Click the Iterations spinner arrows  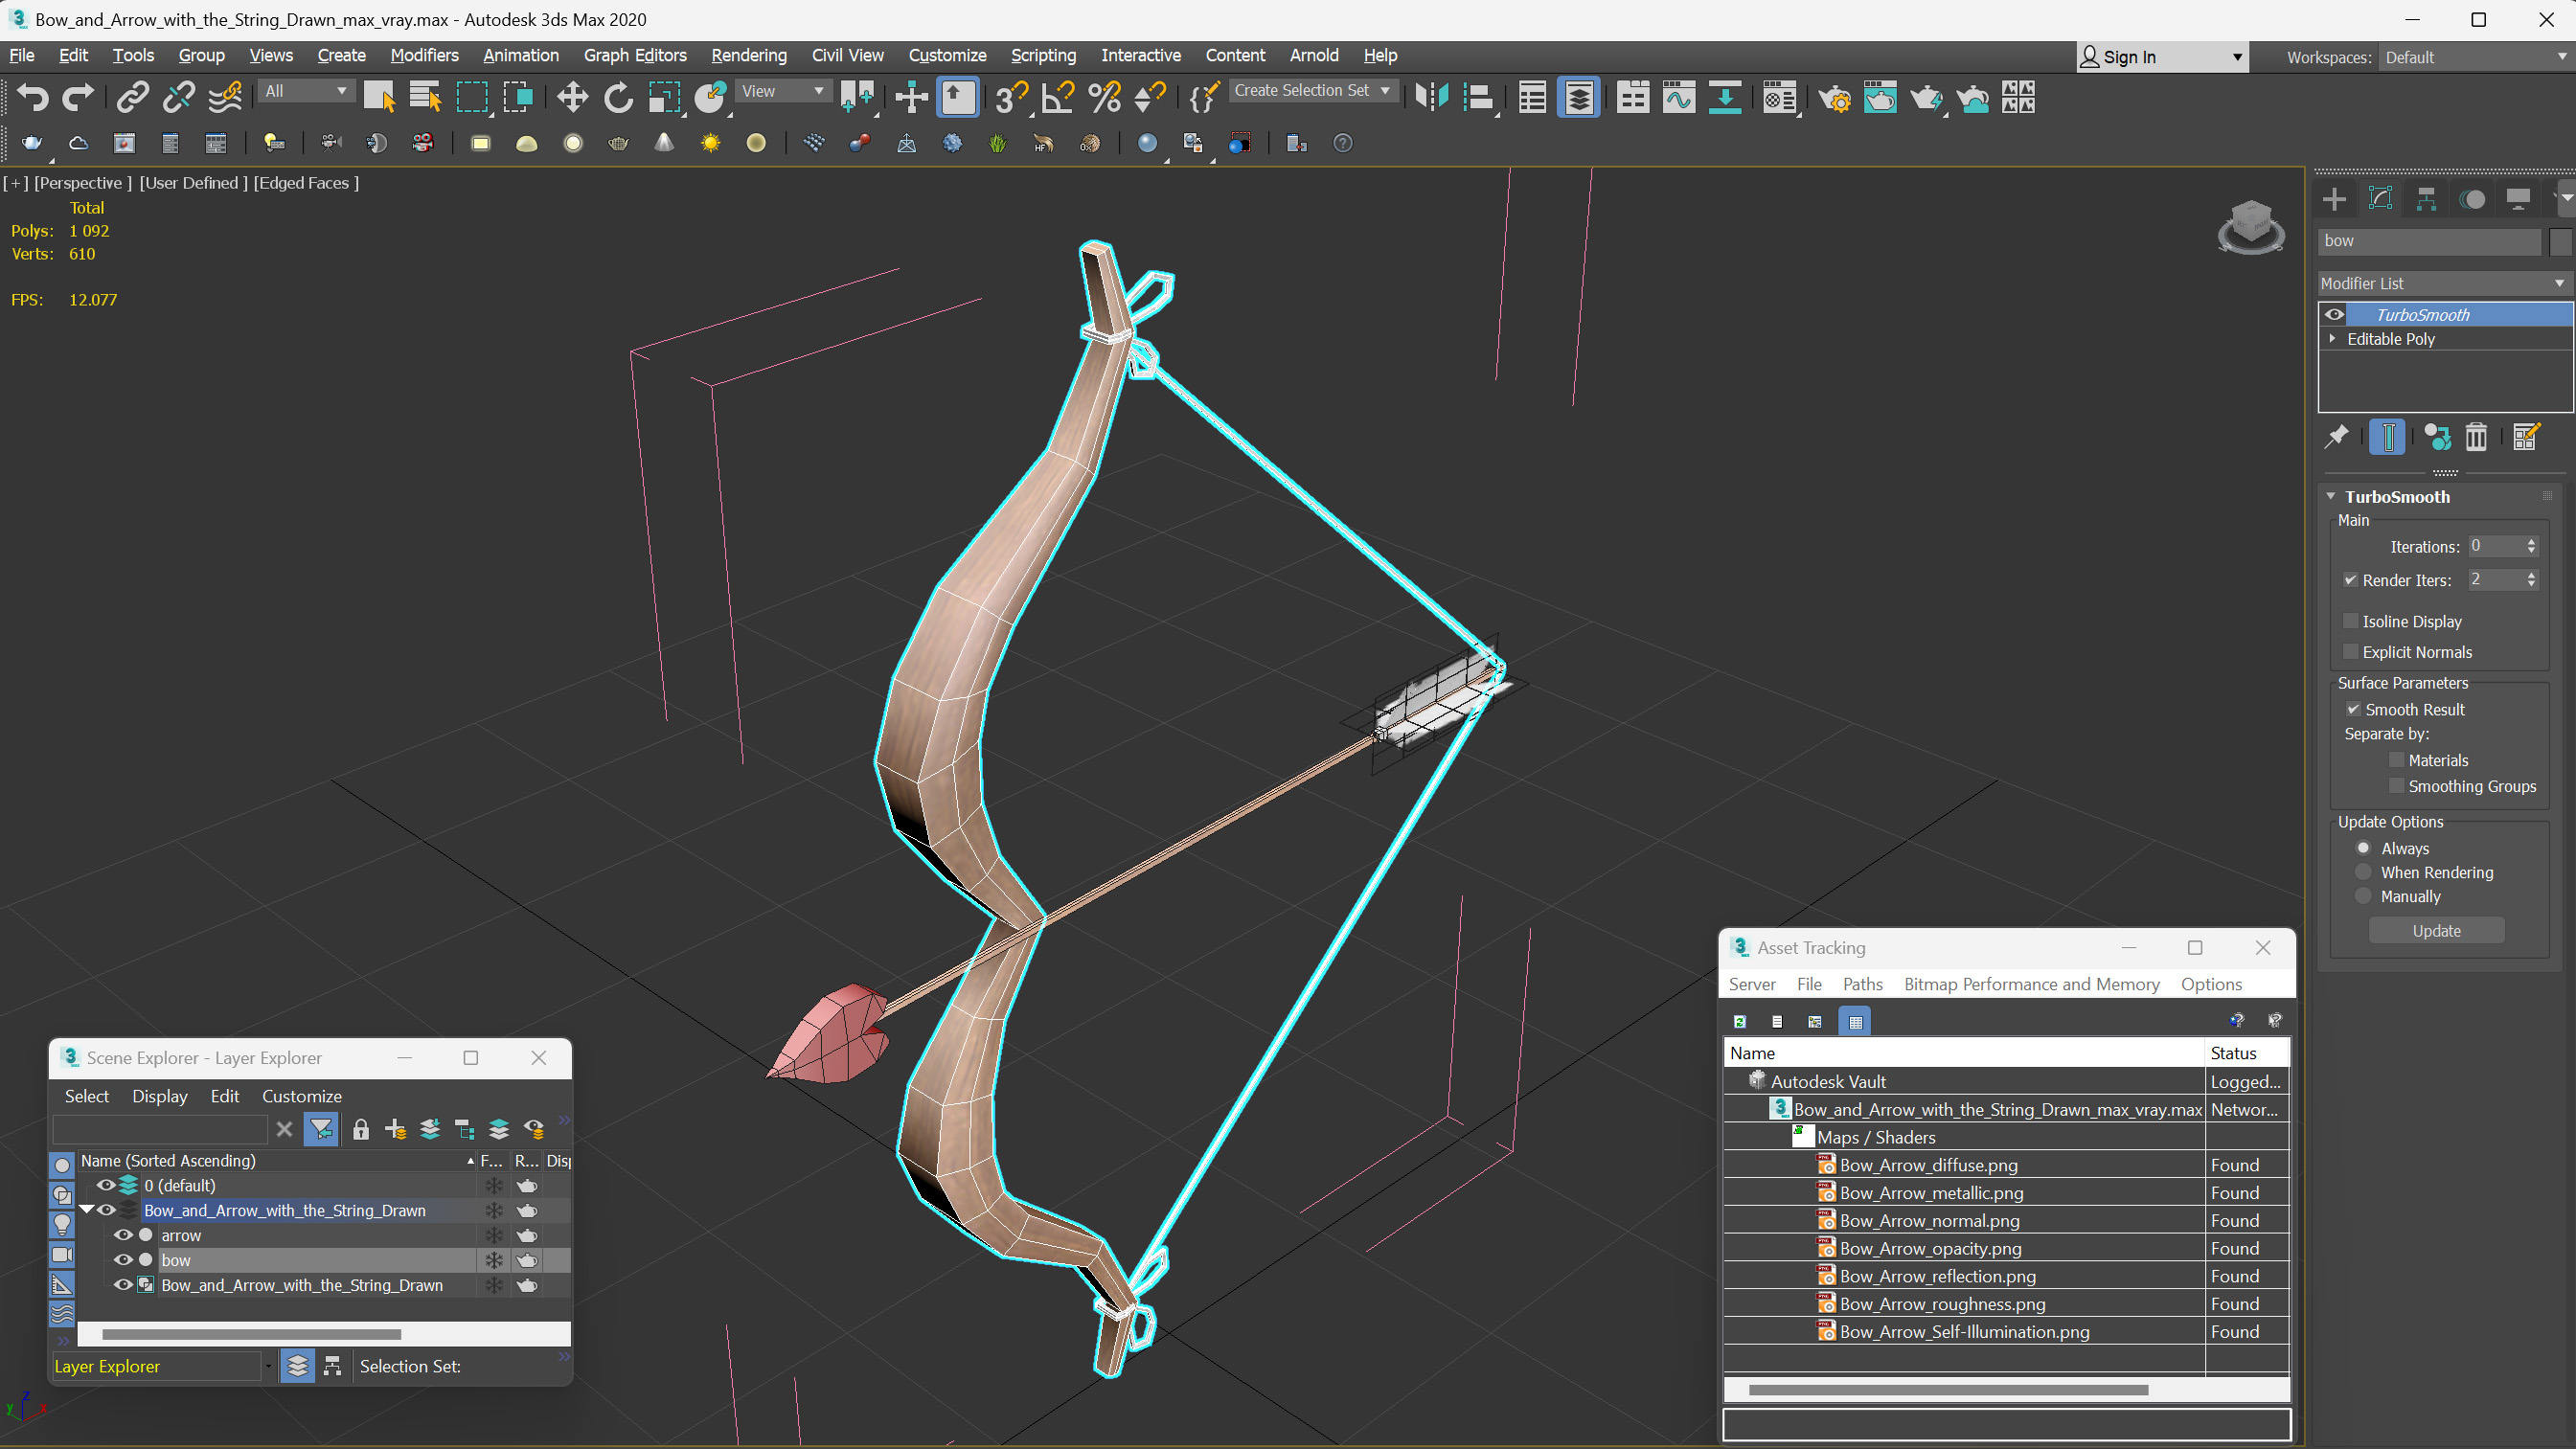(2531, 546)
